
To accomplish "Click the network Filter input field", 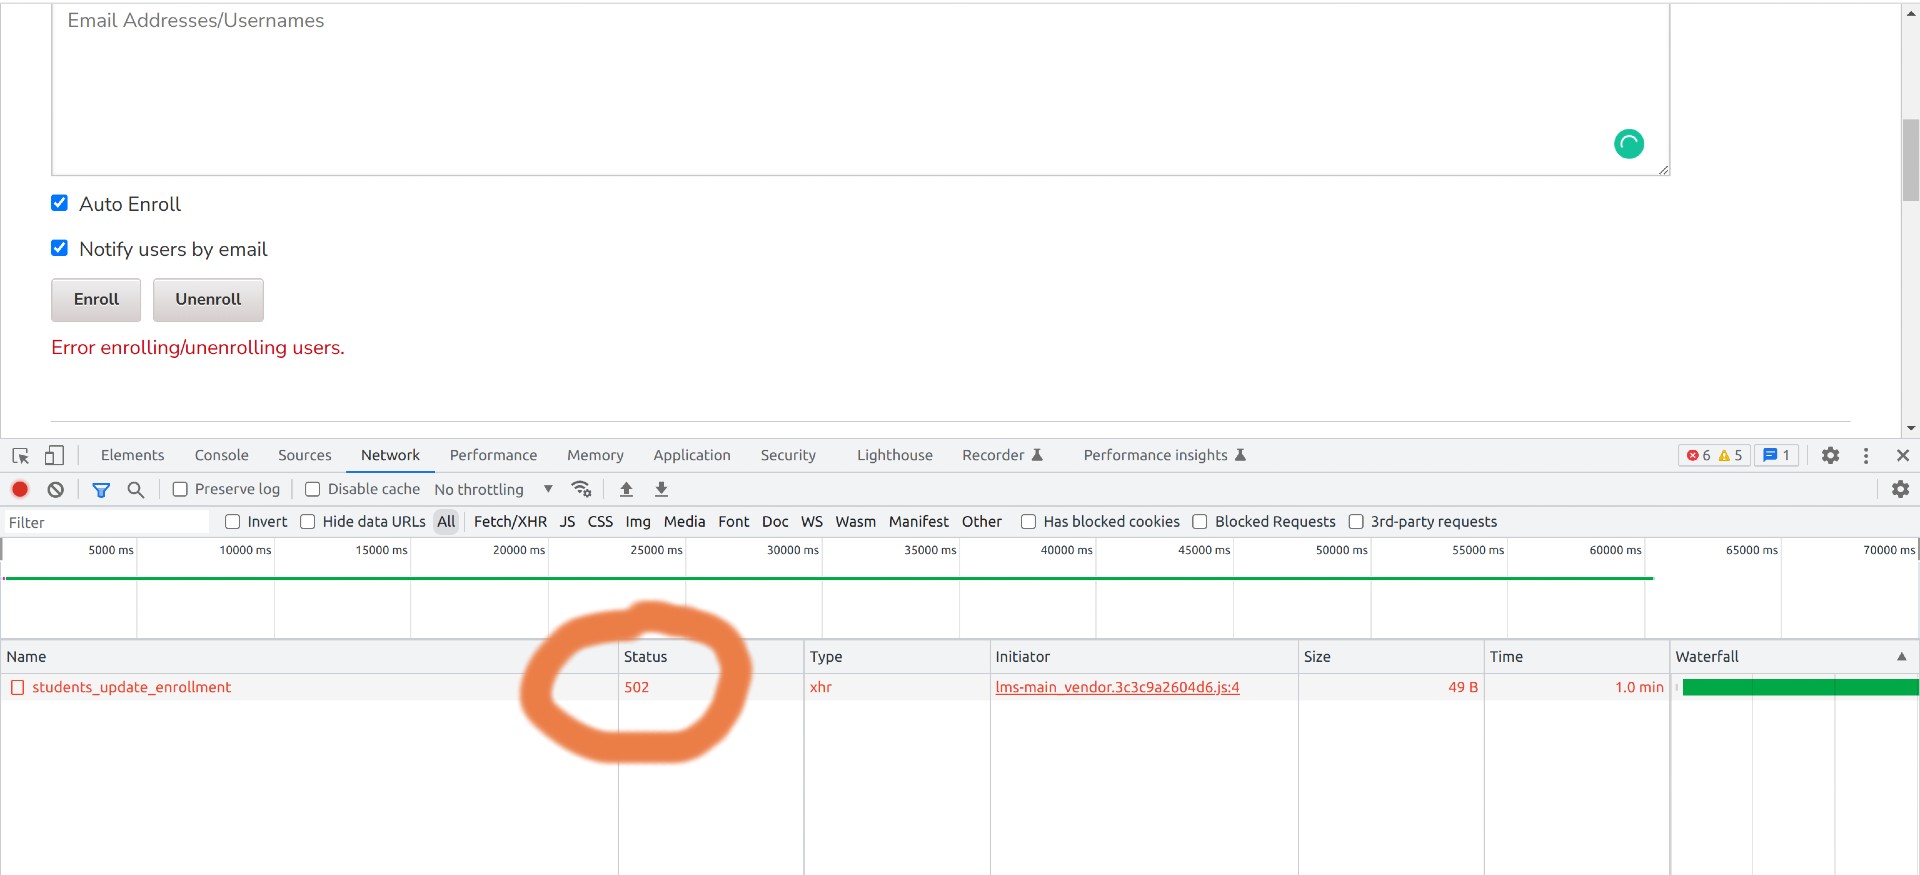I will pyautogui.click(x=105, y=522).
